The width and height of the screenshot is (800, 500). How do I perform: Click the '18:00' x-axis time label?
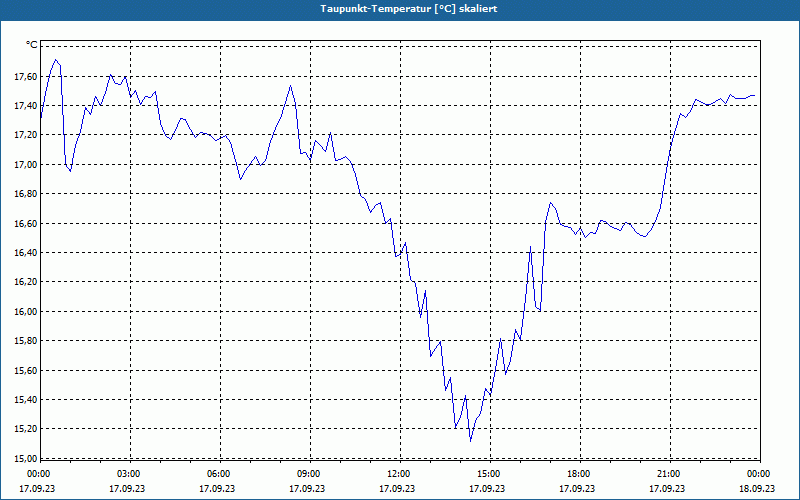pos(578,474)
